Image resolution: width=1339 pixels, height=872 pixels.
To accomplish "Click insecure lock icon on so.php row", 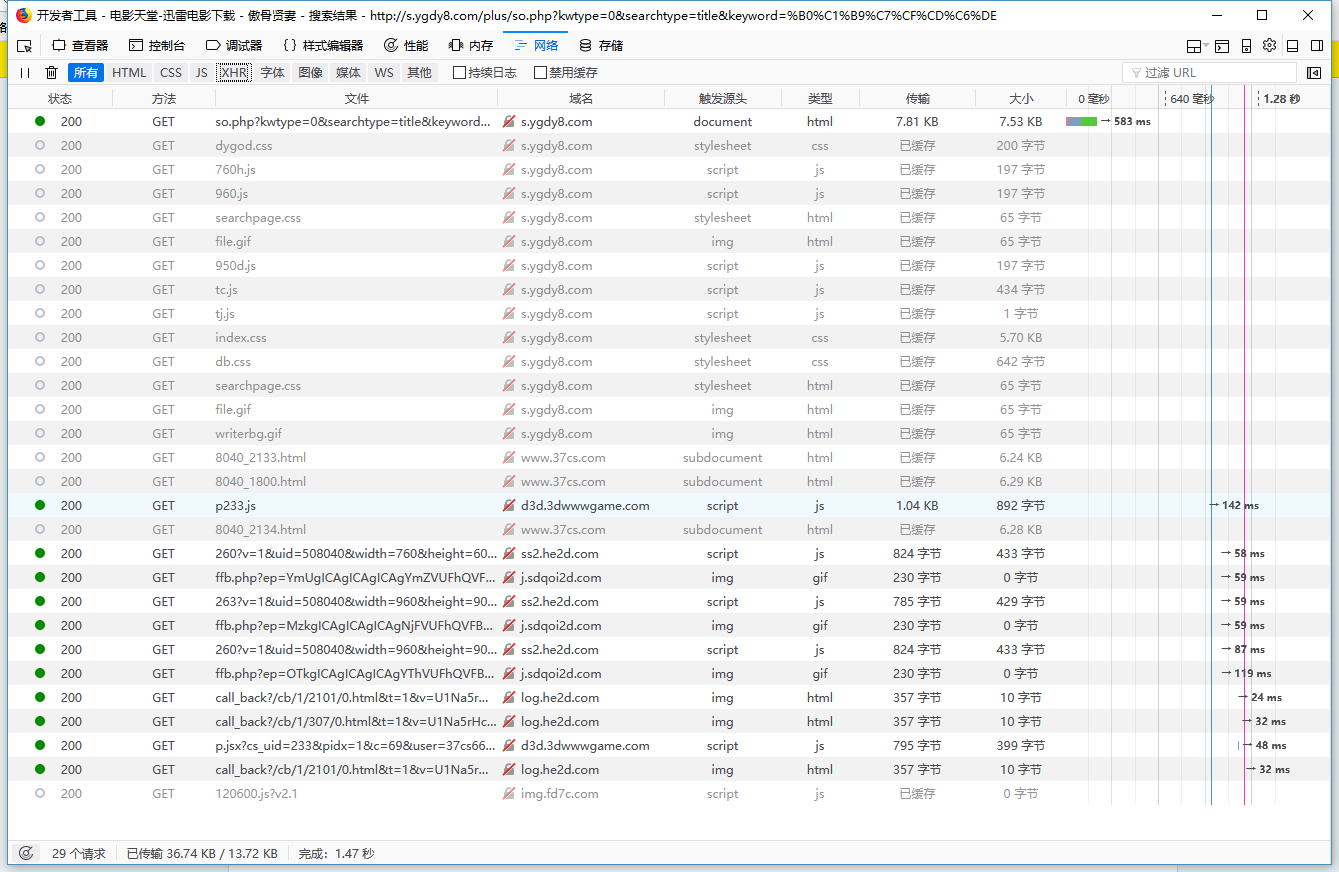I will coord(509,122).
